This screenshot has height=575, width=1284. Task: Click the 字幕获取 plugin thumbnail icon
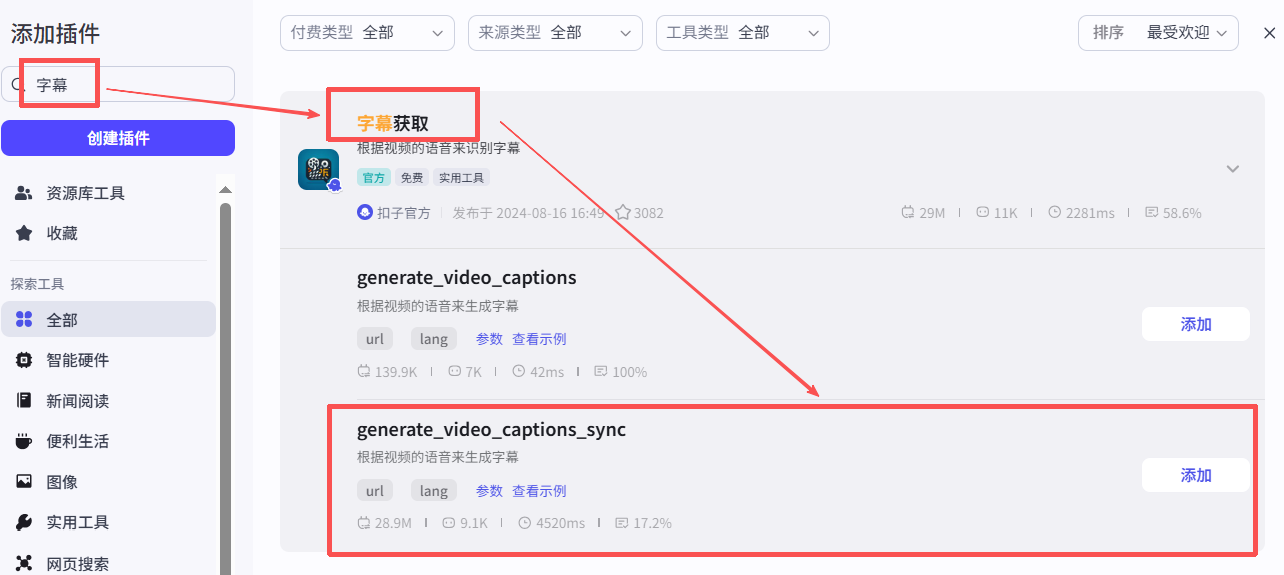pyautogui.click(x=318, y=169)
